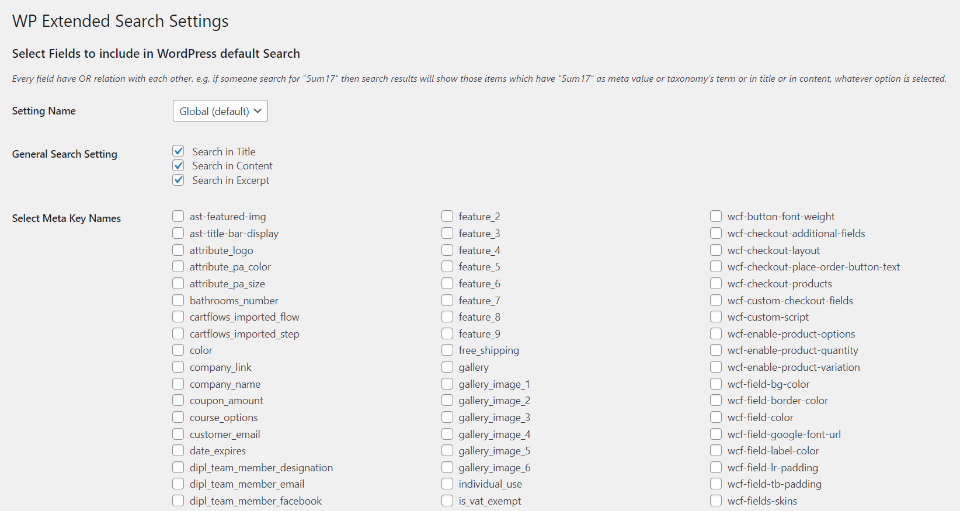Check wcf-fields-skins meta key
Image resolution: width=960 pixels, height=511 pixels.
point(716,501)
